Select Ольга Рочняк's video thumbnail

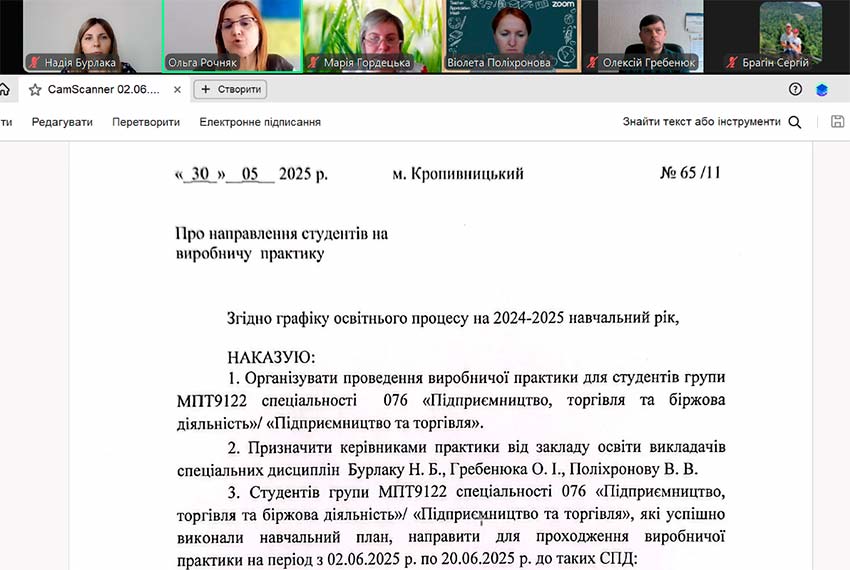point(230,36)
